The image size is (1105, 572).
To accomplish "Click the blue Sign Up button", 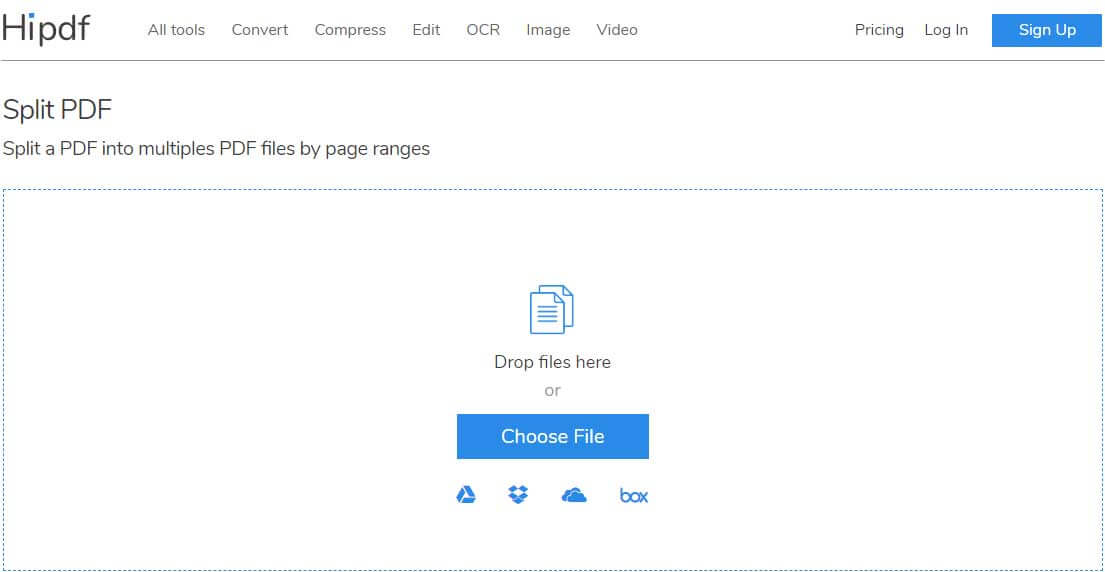I will [1047, 30].
